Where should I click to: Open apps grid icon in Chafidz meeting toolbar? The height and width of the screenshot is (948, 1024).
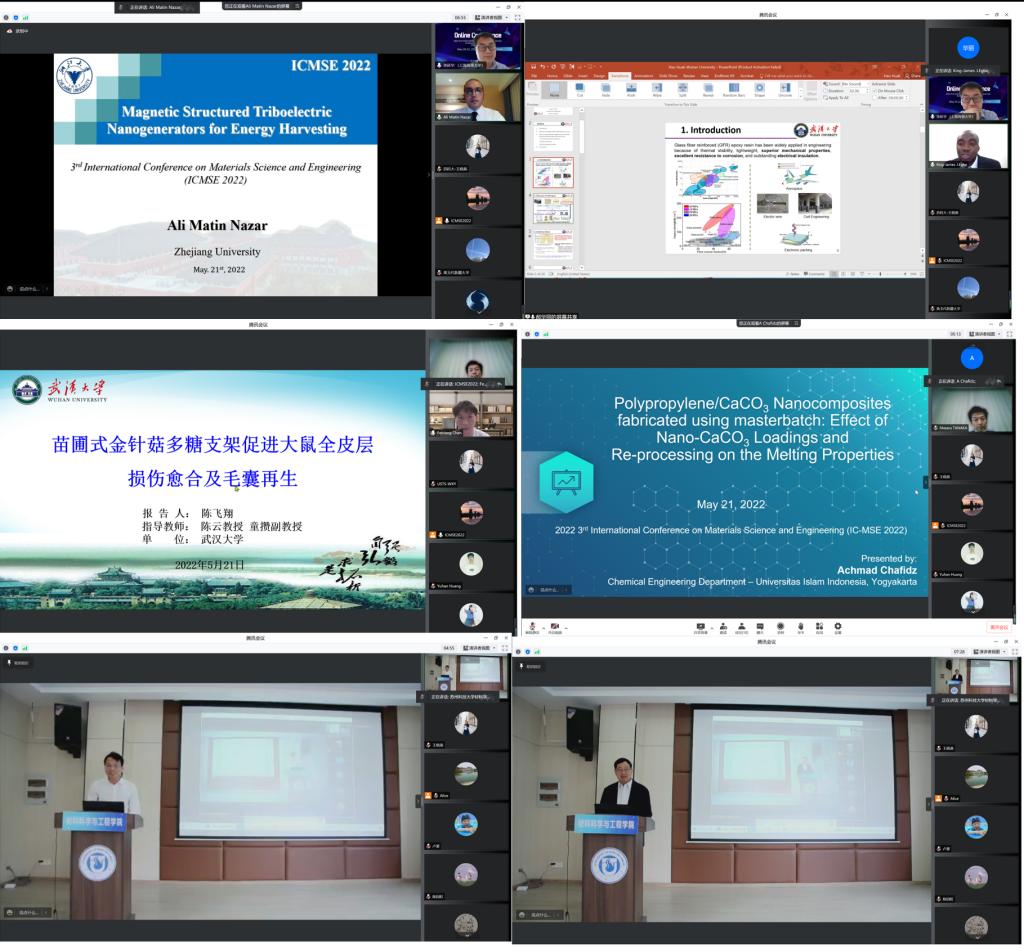tap(819, 628)
